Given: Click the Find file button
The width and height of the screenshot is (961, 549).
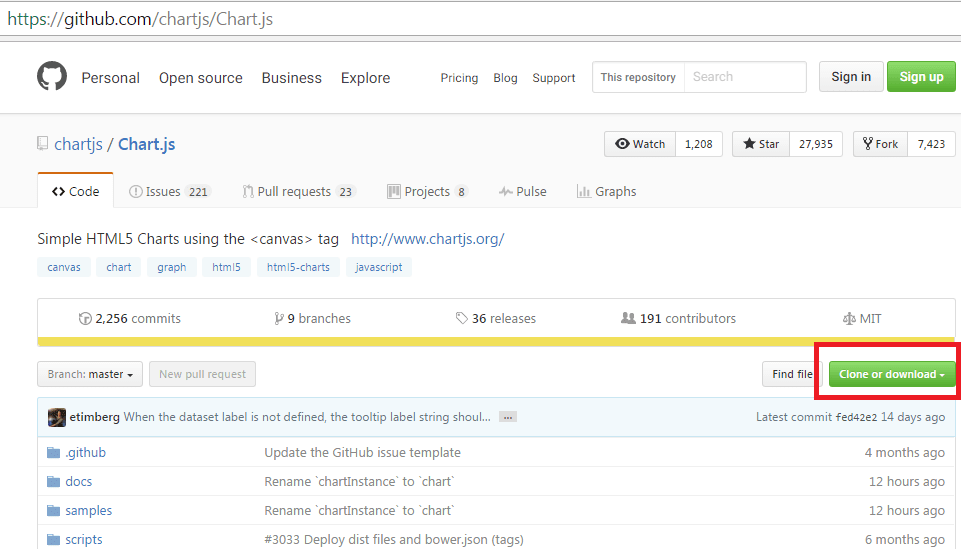Looking at the screenshot, I should click(x=792, y=374).
